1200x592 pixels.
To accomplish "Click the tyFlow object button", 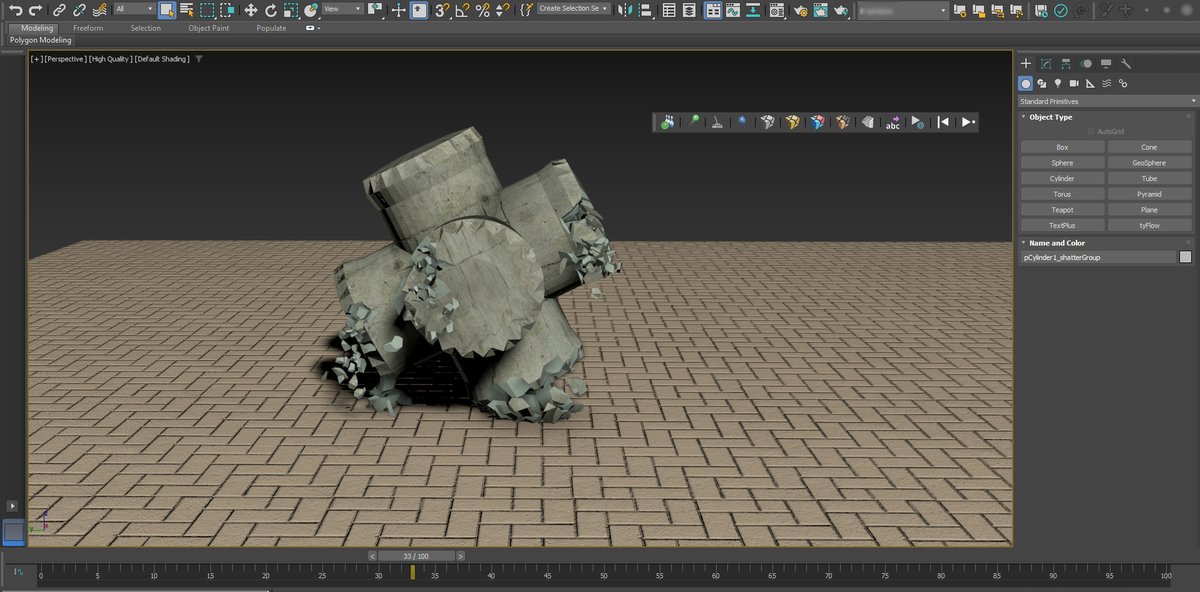I will (x=1150, y=224).
